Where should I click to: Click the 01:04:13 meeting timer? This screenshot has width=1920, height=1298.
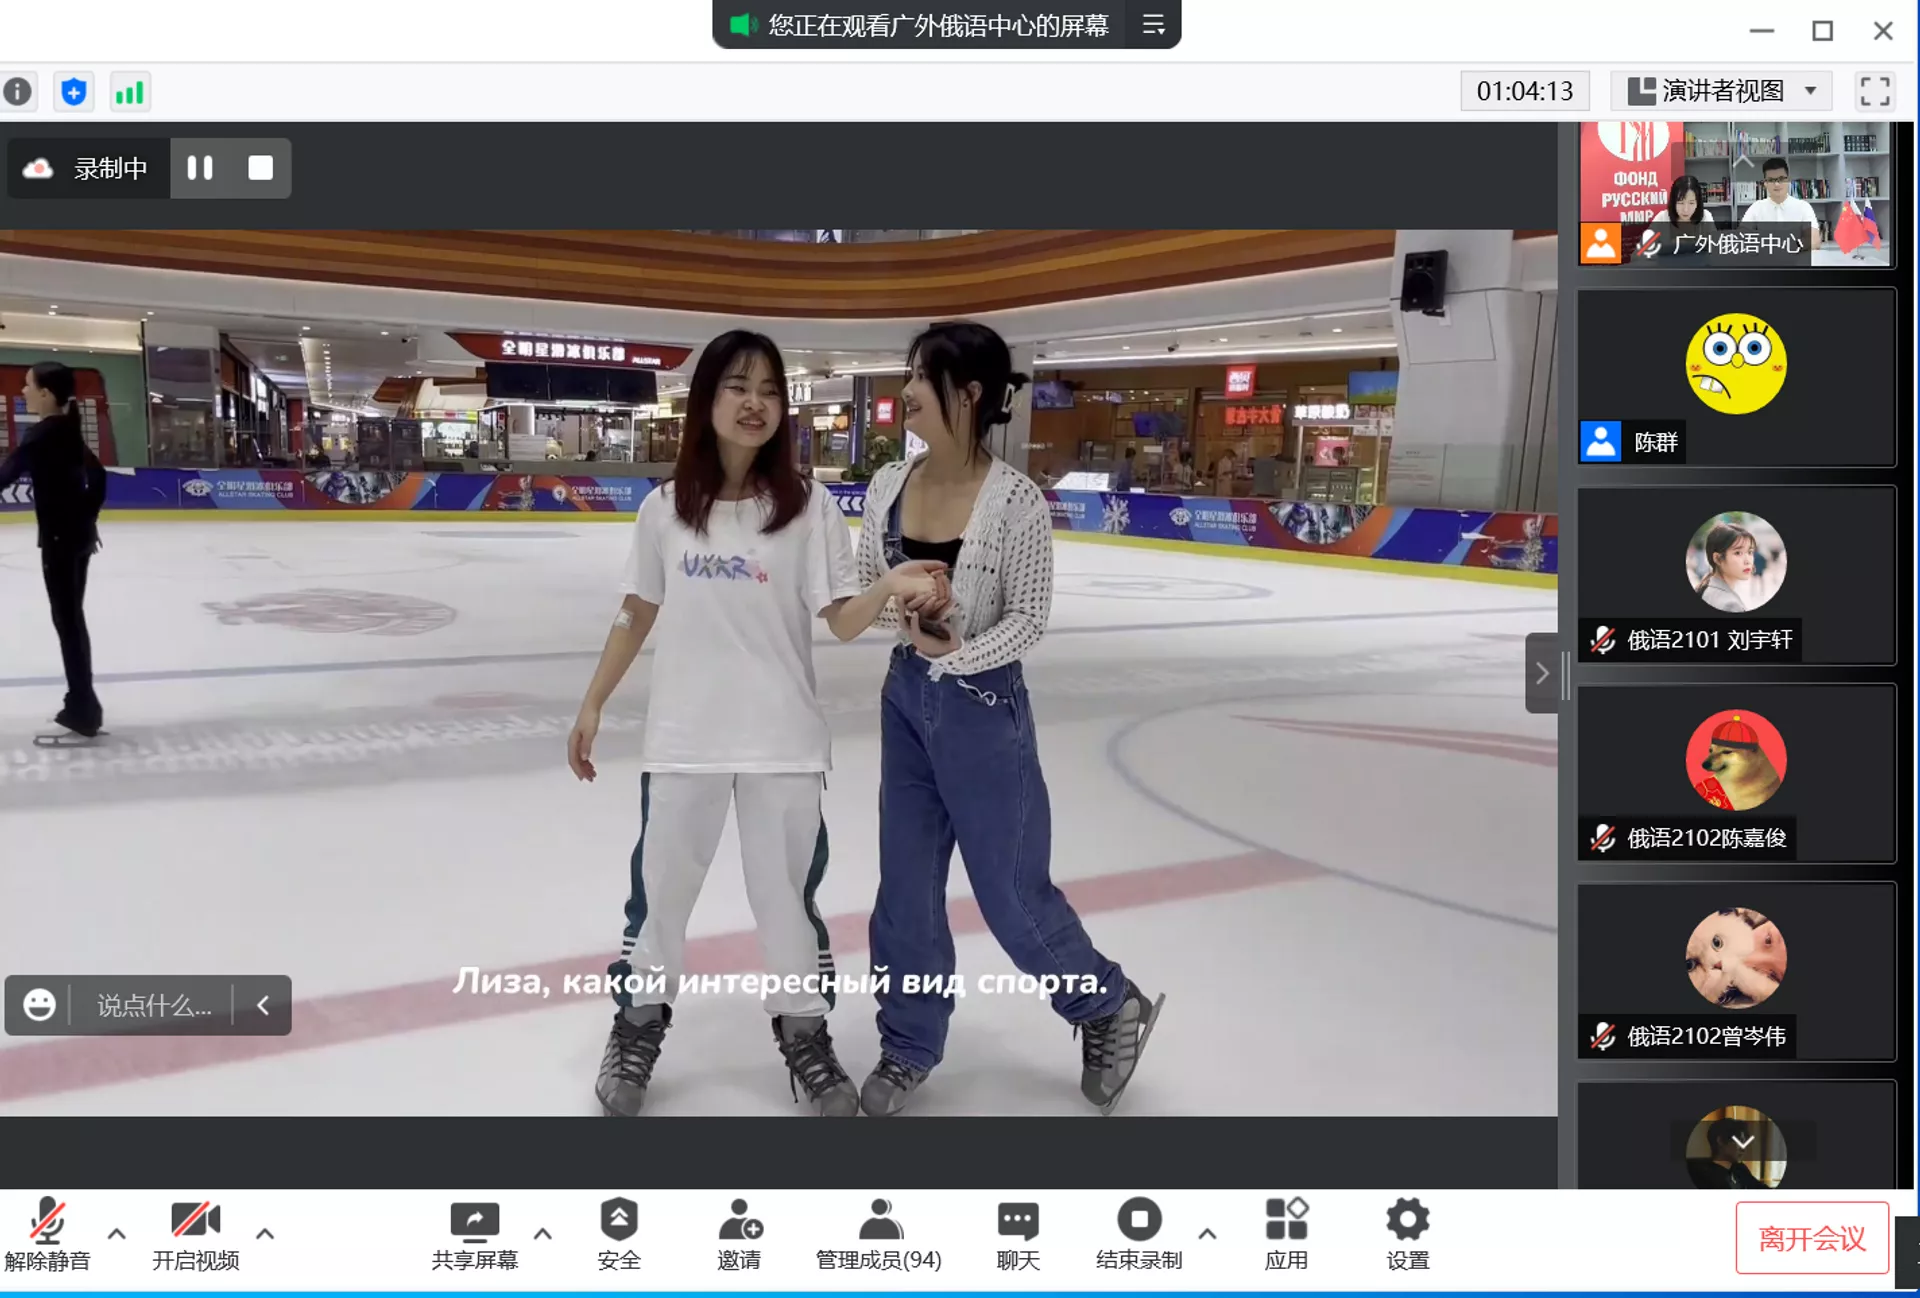[1525, 91]
